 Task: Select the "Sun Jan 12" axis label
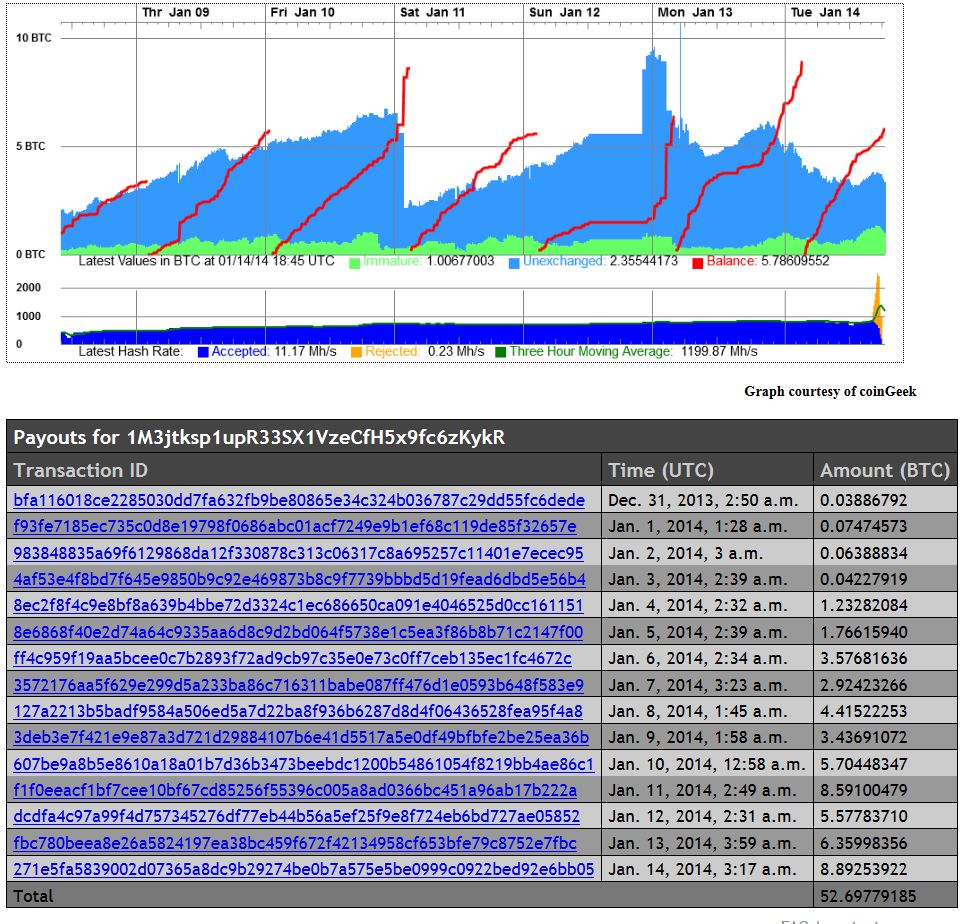pyautogui.click(x=564, y=12)
